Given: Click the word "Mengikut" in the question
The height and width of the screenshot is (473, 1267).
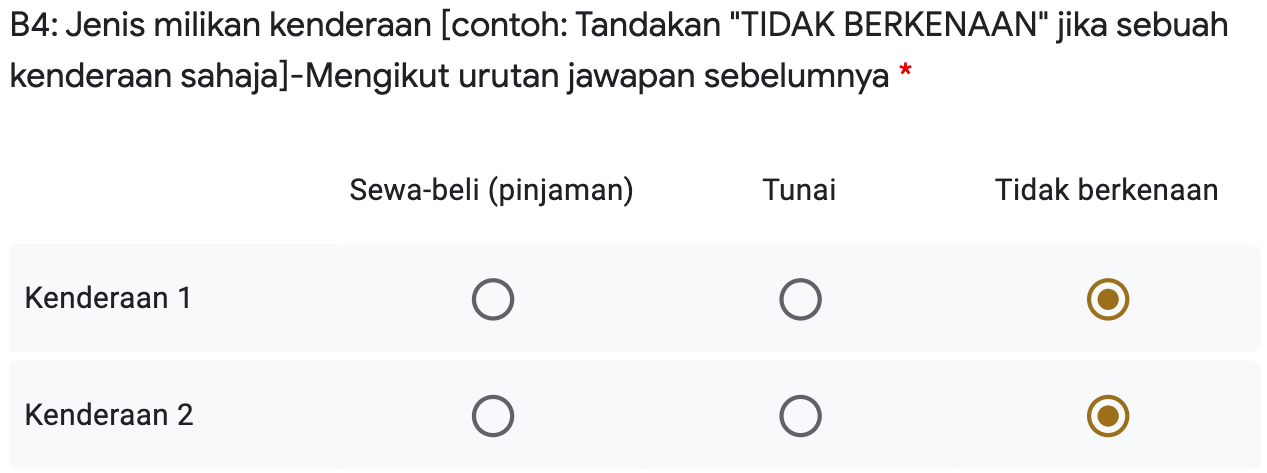Looking at the screenshot, I should [376, 75].
